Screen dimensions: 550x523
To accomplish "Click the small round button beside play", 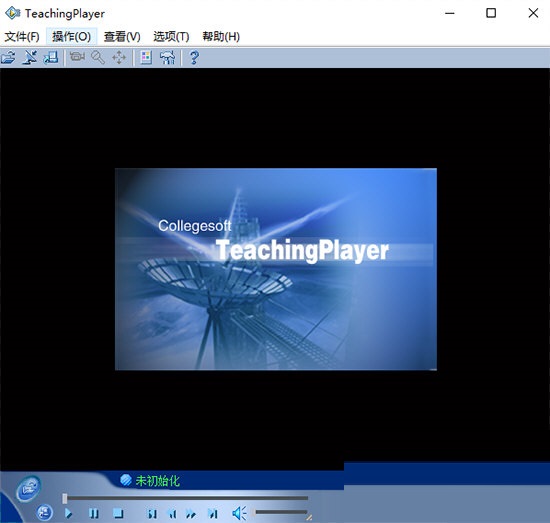I will tap(45, 512).
